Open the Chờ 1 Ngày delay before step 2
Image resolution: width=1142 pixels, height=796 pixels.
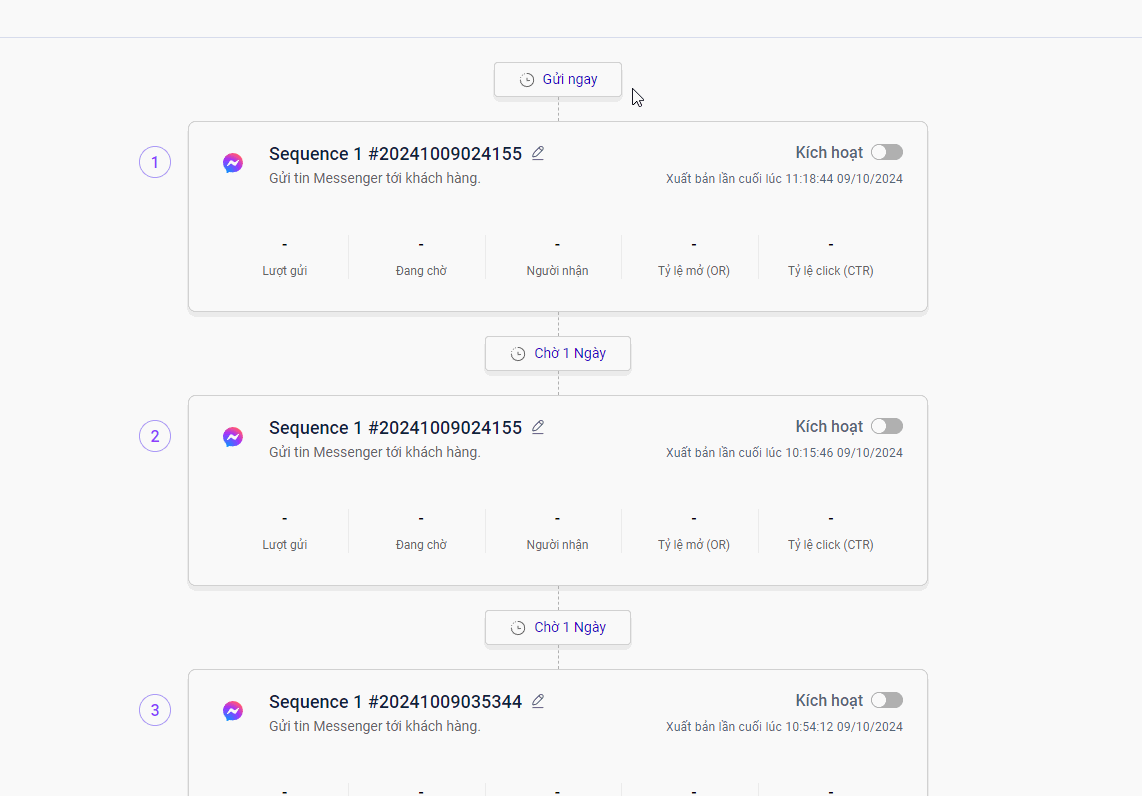[x=558, y=354]
